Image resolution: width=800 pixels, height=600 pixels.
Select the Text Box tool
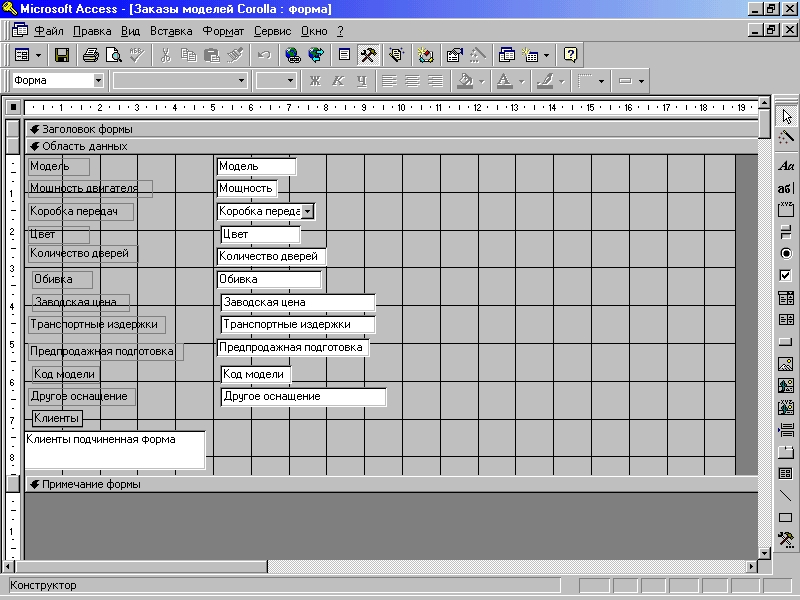coord(786,188)
